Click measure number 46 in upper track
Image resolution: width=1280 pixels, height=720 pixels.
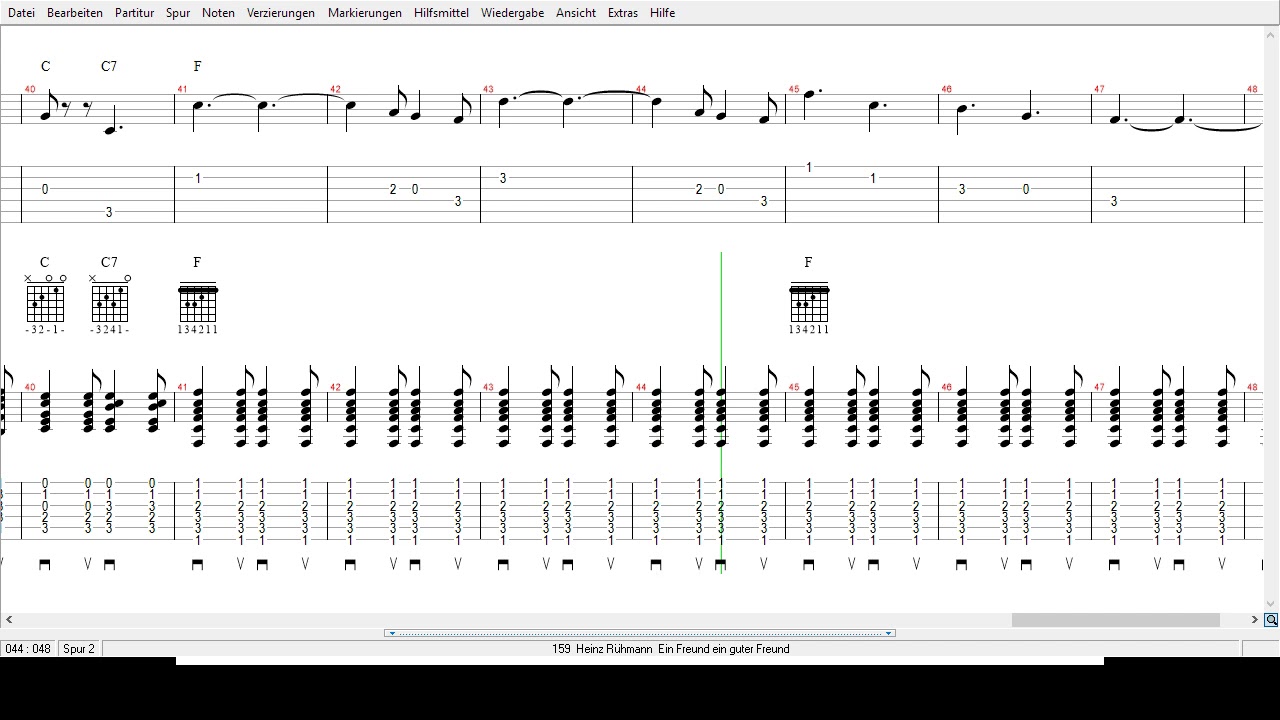946,89
